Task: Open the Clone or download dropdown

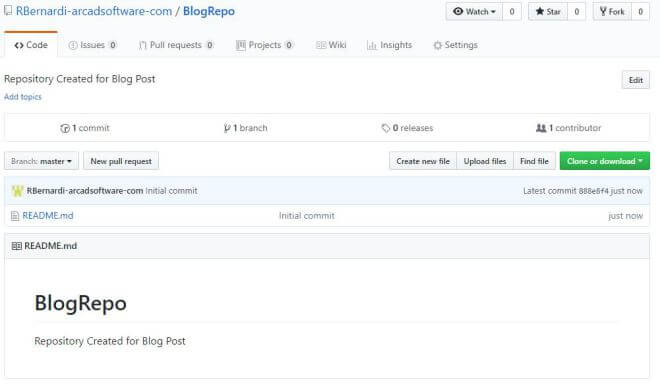Action: click(x=604, y=161)
